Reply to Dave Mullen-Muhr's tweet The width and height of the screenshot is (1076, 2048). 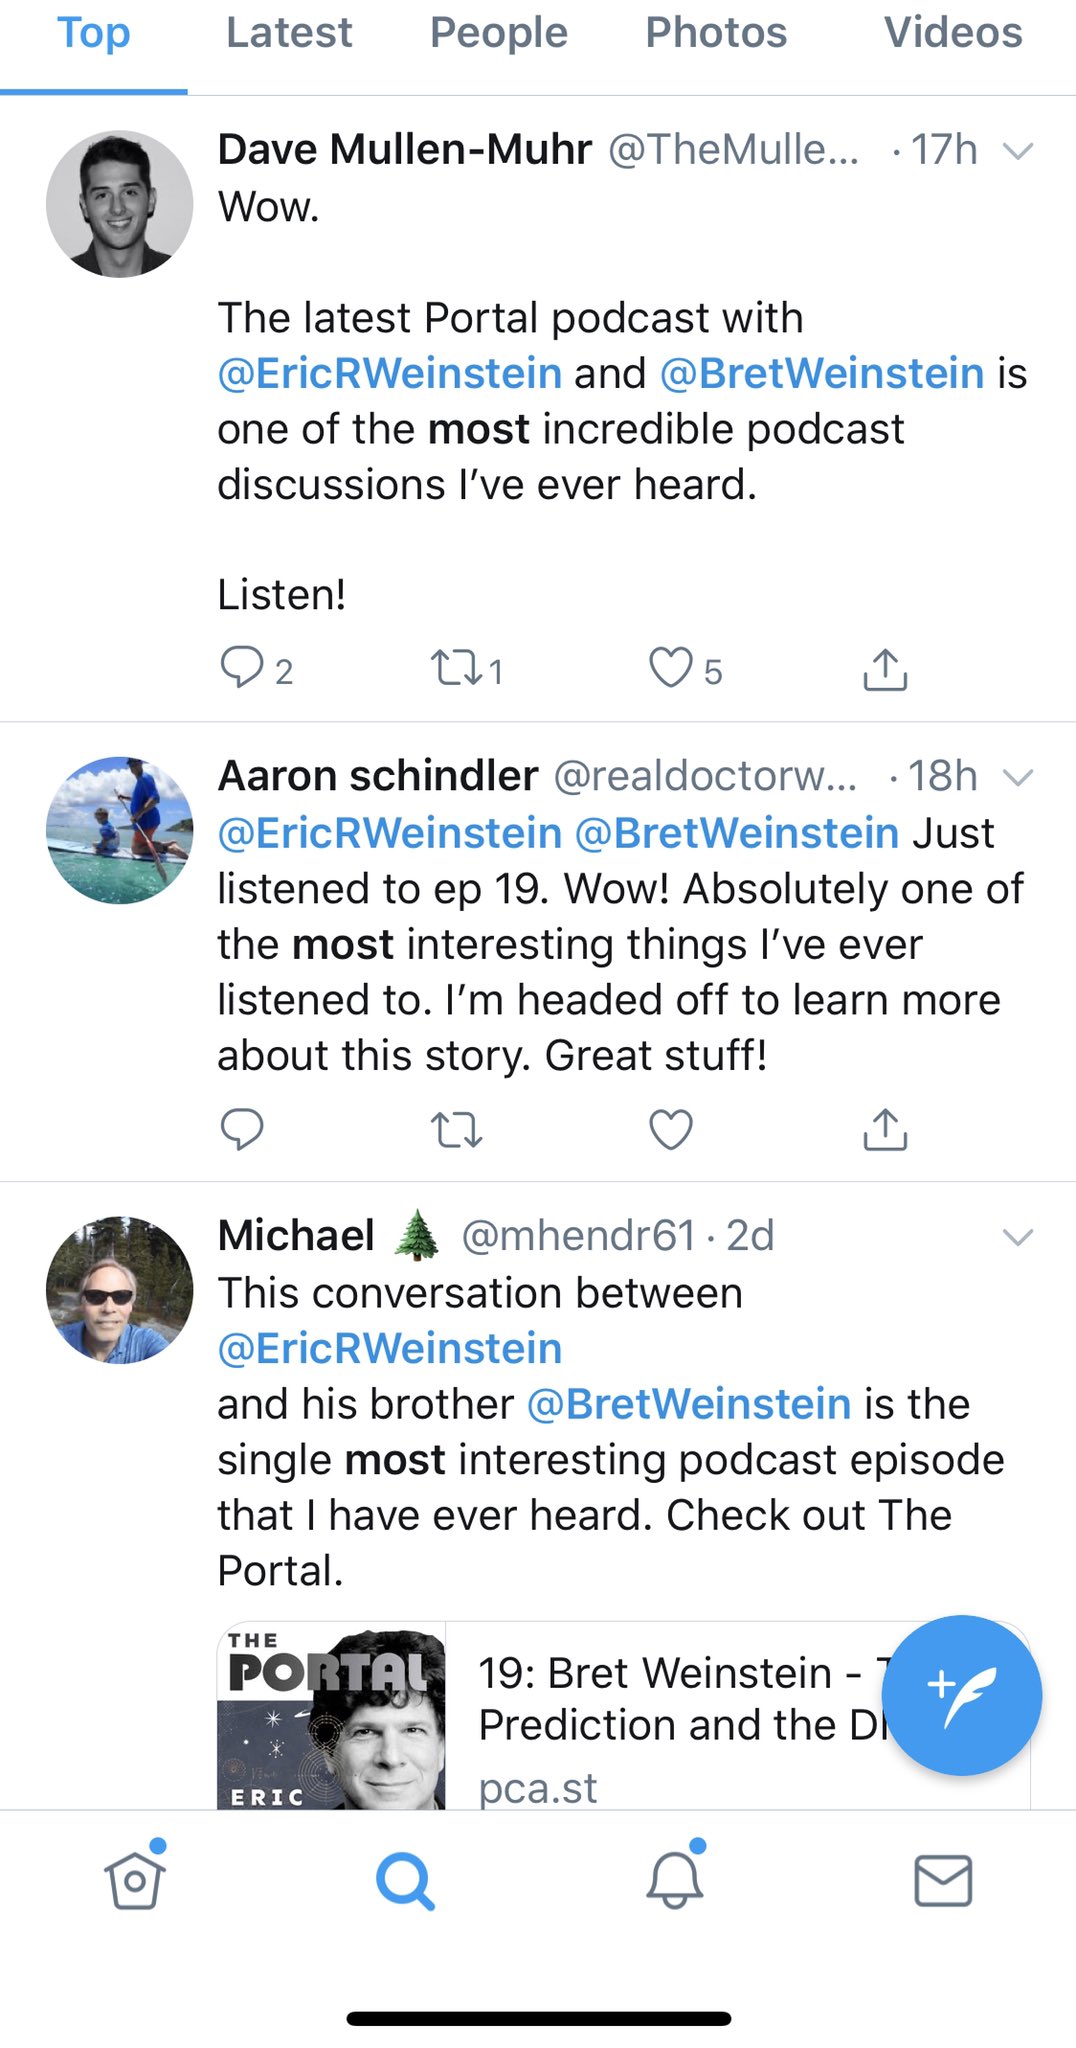point(241,668)
